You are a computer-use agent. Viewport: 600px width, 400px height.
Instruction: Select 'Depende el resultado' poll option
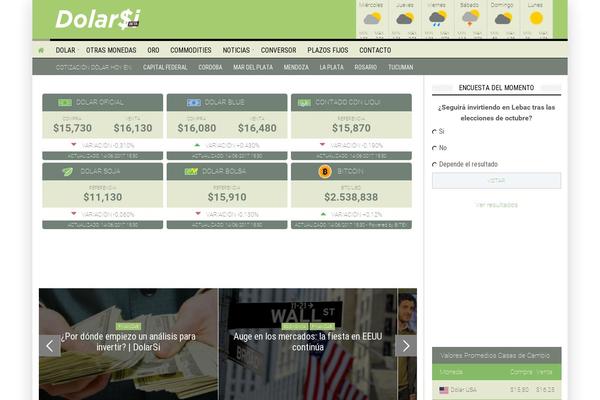[x=434, y=165]
